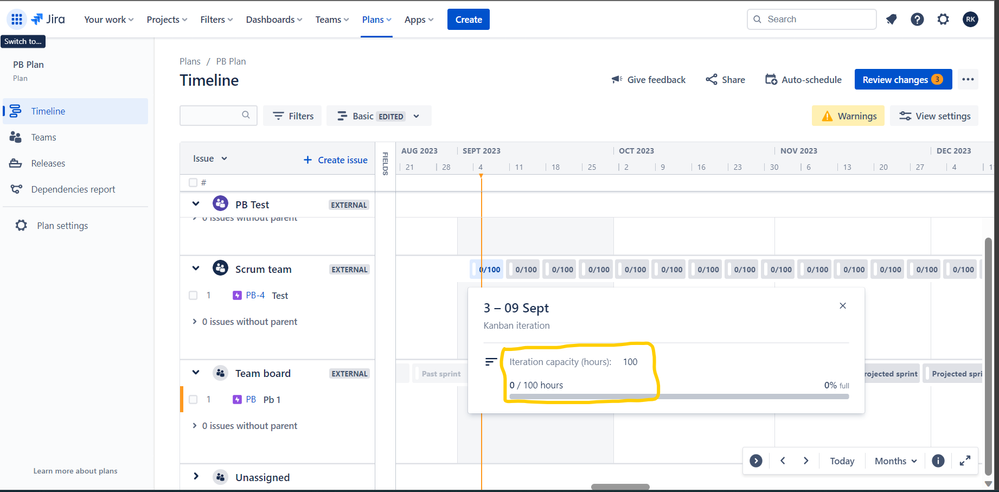Click the Share button
The image size is (999, 492).
725,80
